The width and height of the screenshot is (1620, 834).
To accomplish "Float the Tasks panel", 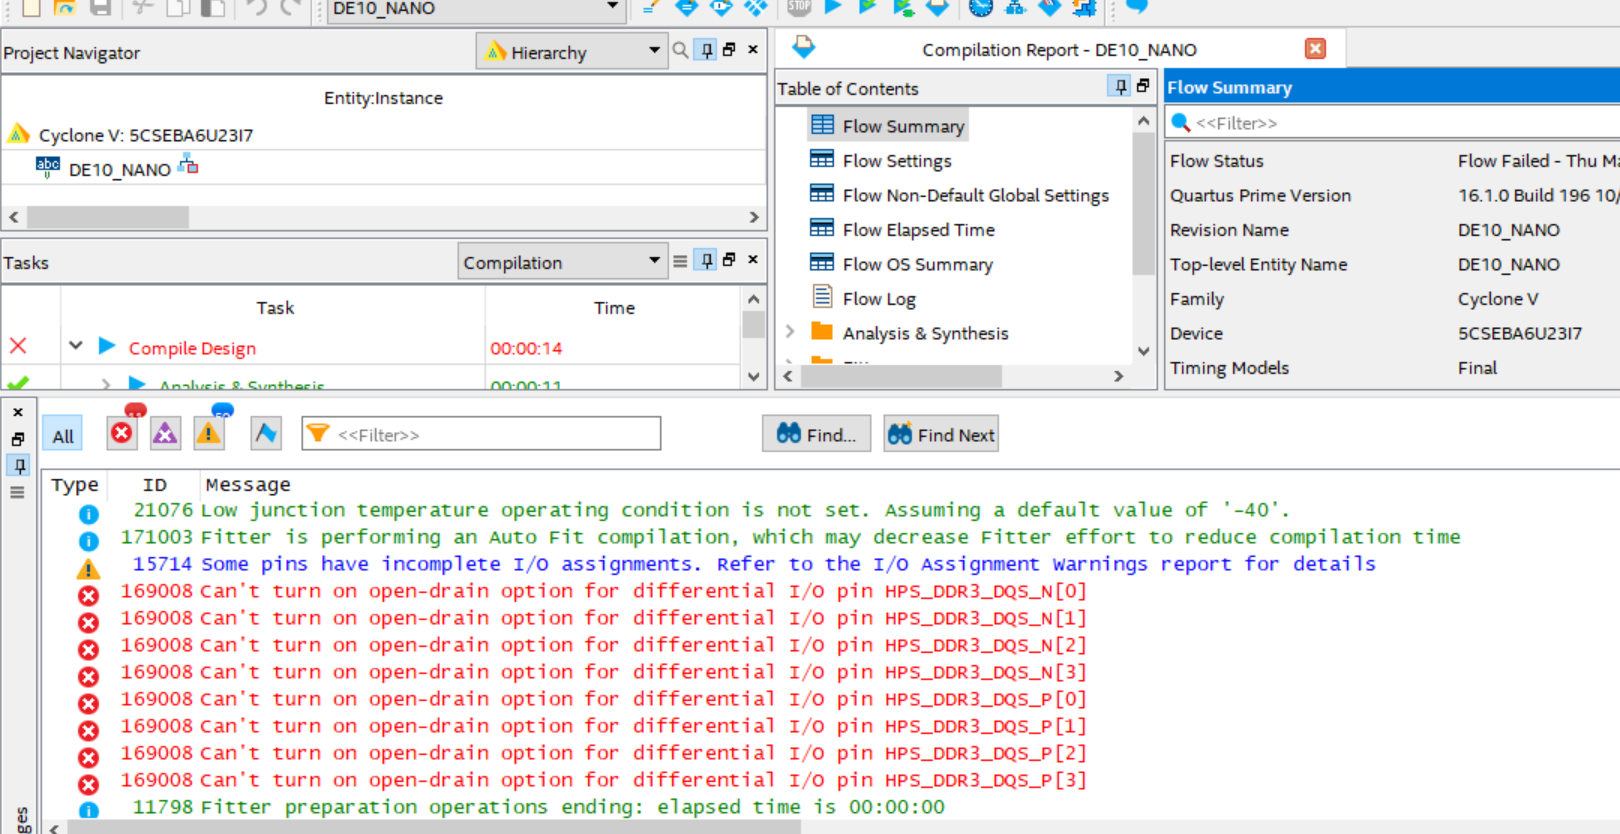I will tap(730, 260).
